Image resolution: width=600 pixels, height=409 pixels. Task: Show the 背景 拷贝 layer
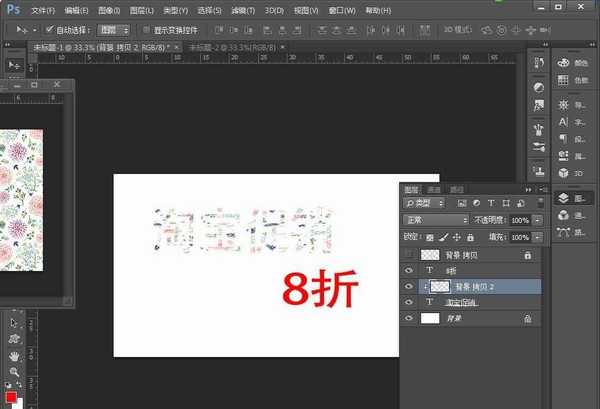[408, 255]
